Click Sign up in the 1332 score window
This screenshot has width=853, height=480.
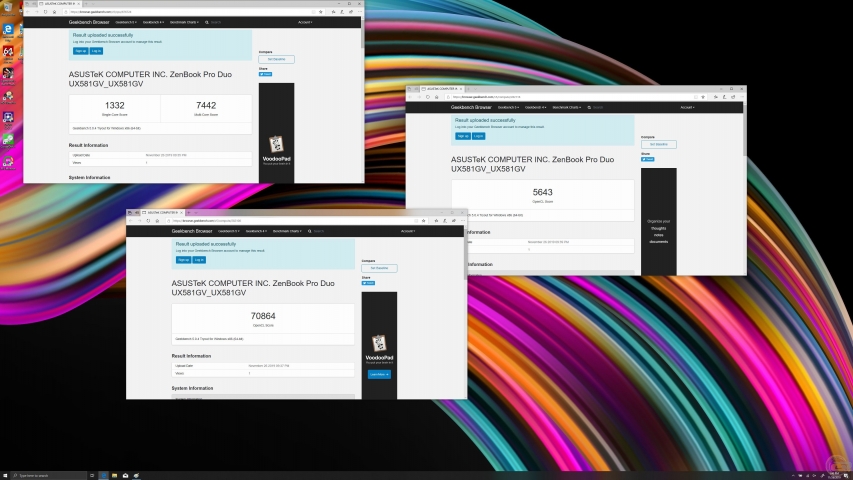(x=80, y=51)
